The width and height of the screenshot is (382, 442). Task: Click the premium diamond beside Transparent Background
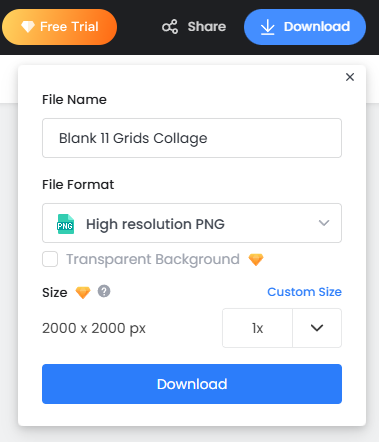tap(256, 259)
